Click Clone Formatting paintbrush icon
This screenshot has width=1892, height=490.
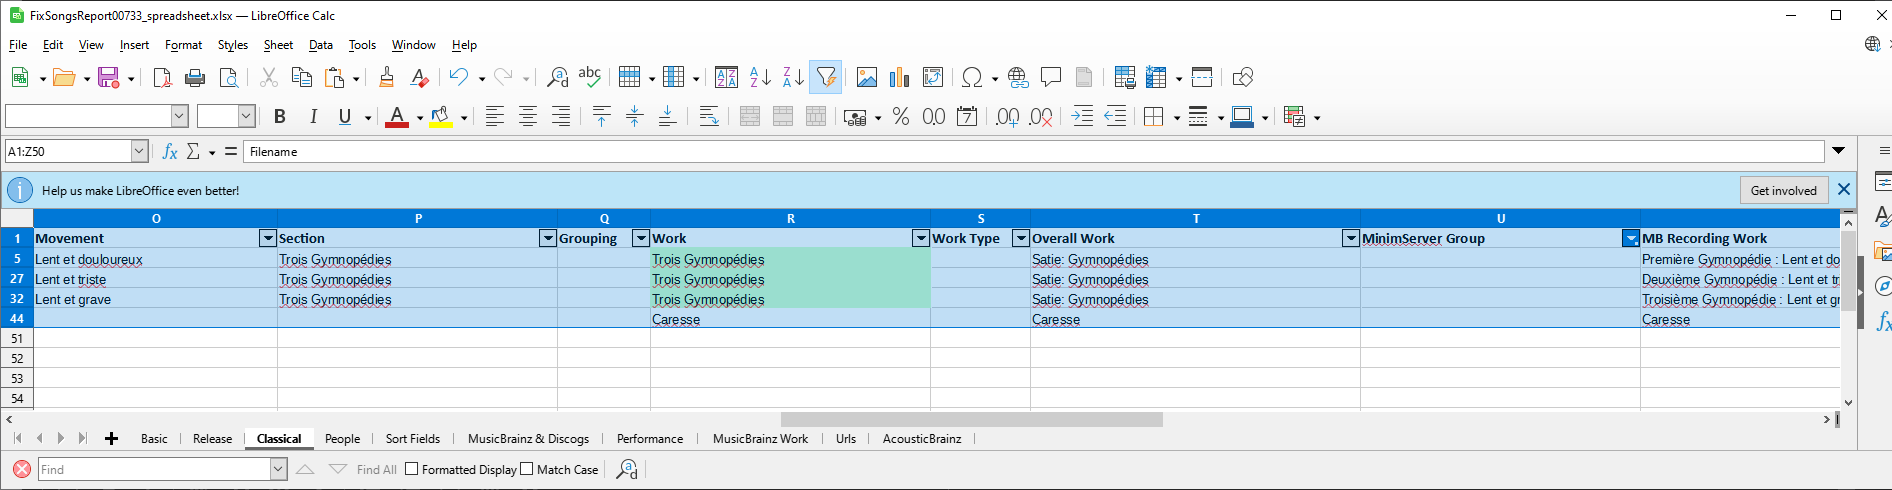387,77
